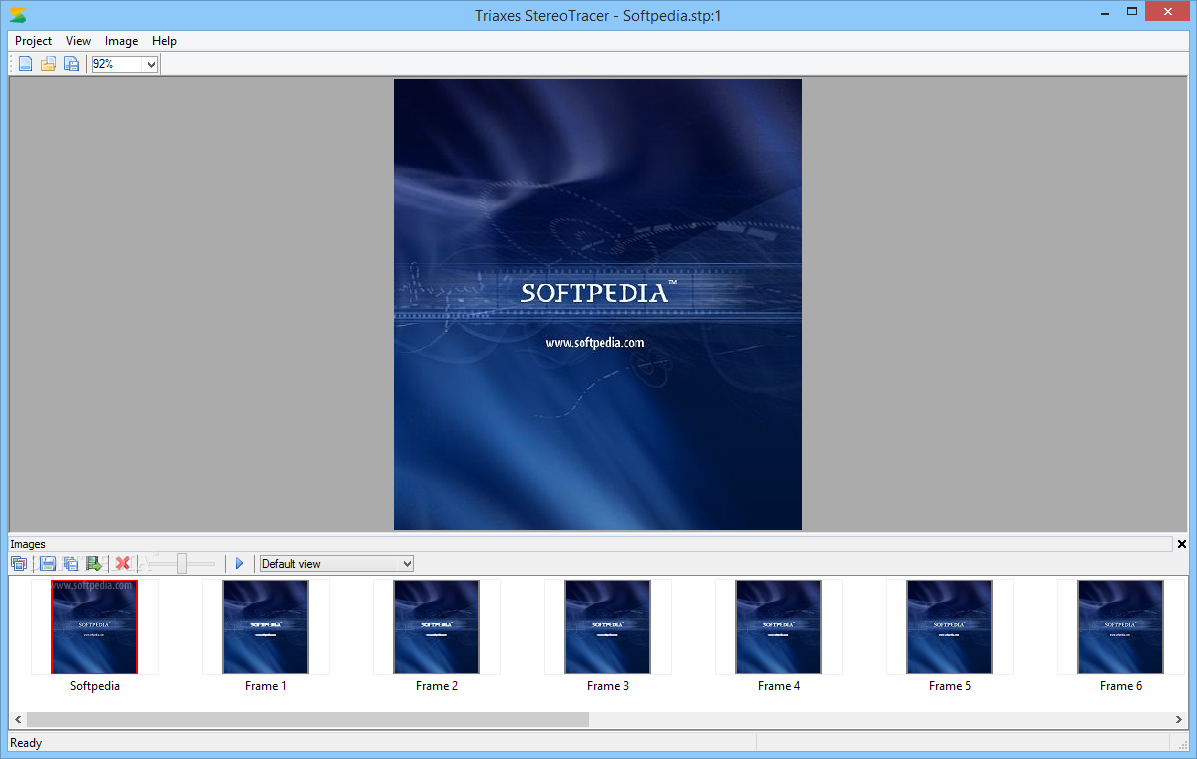1197x759 pixels.
Task: Click the thumbnail strip left scroll arrow
Action: 18,719
